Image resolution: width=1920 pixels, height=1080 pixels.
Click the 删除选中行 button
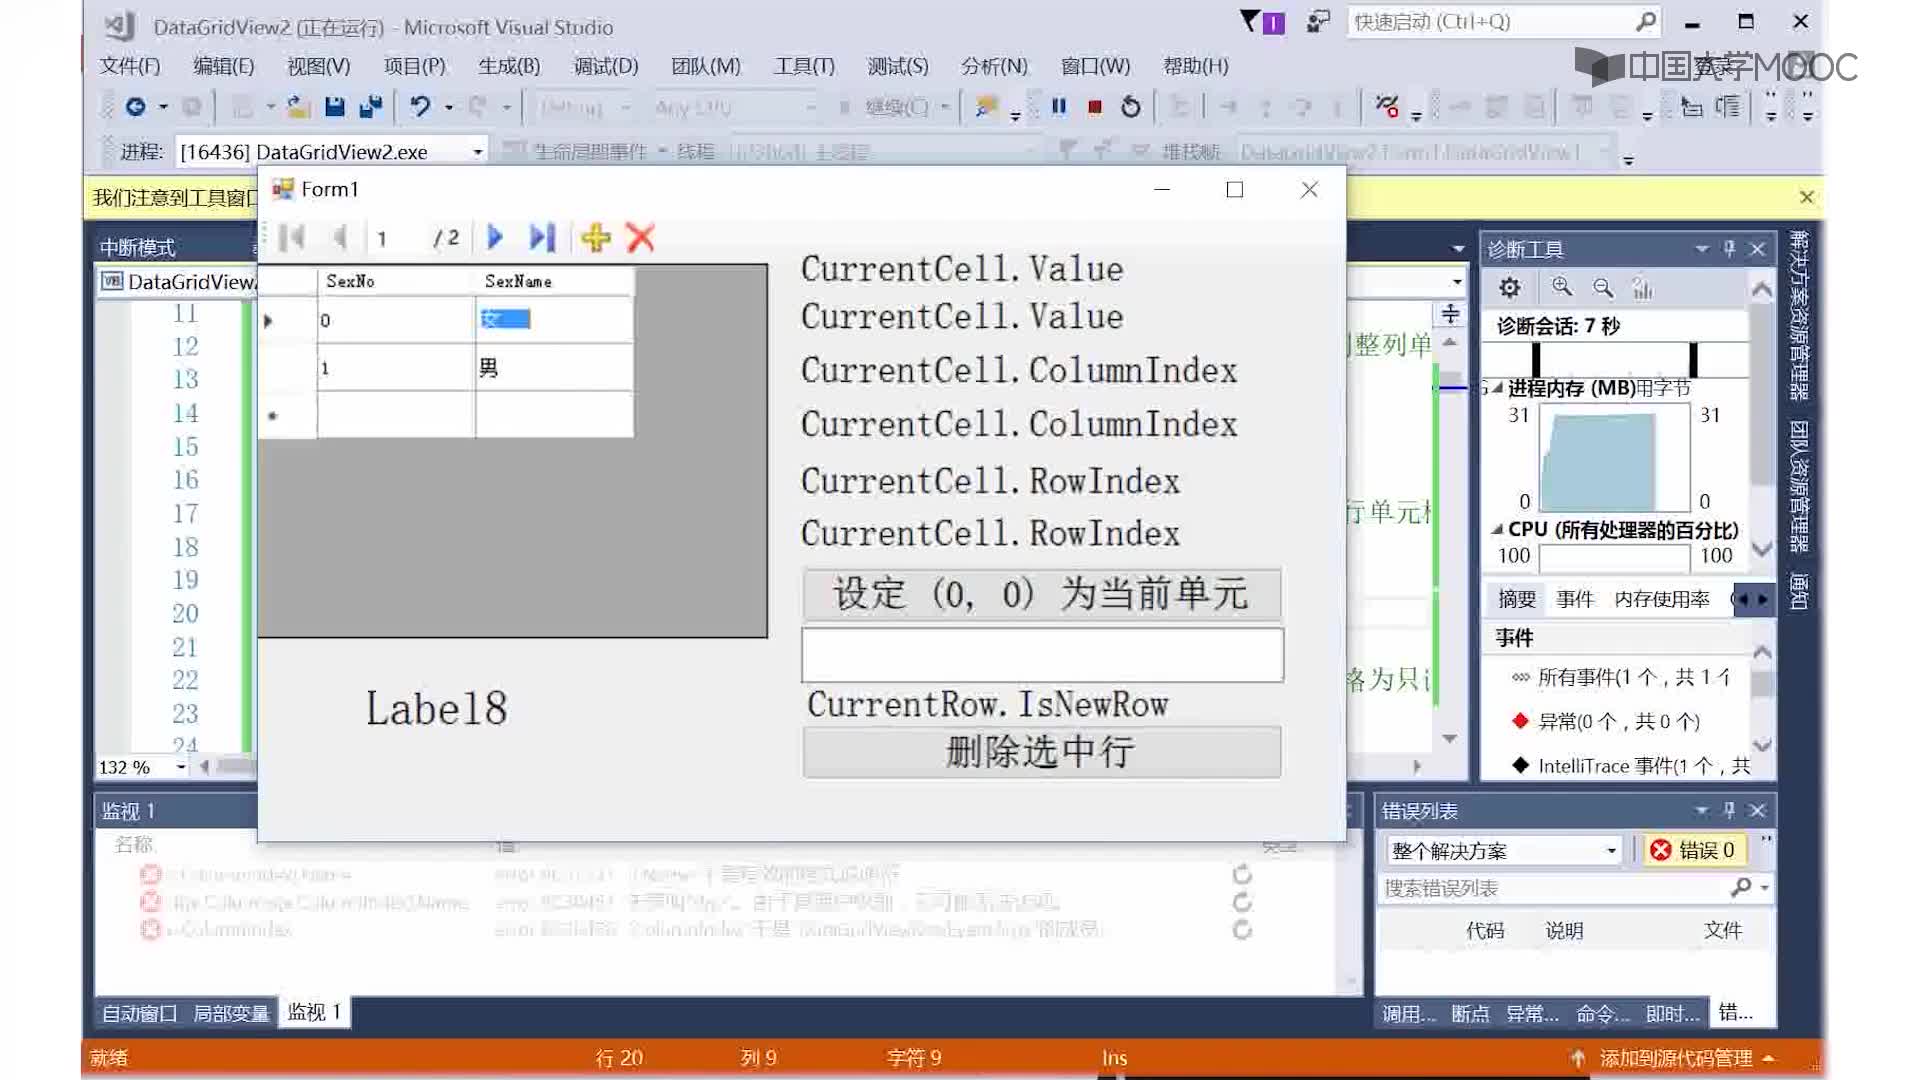pyautogui.click(x=1041, y=752)
